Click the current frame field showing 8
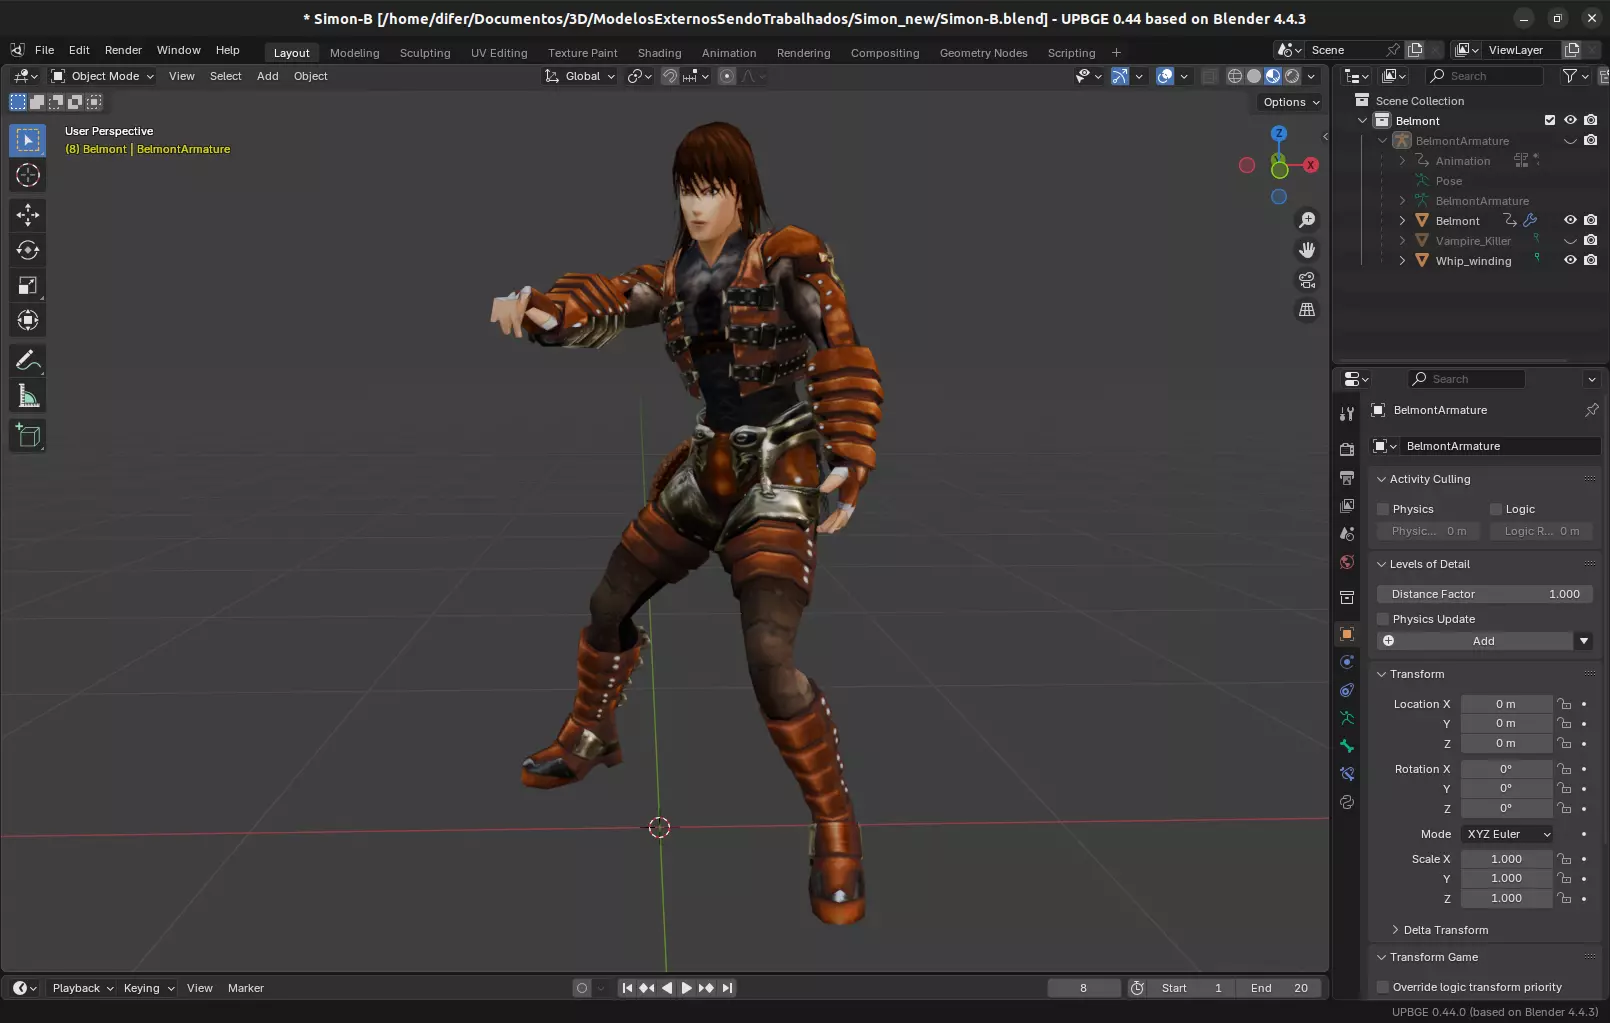 tap(1084, 988)
